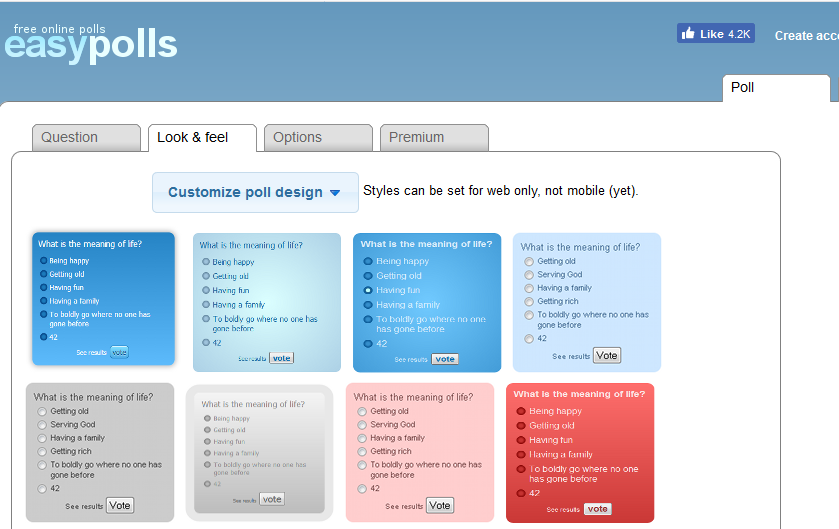Click the Create account link
839x529 pixels.
(806, 36)
